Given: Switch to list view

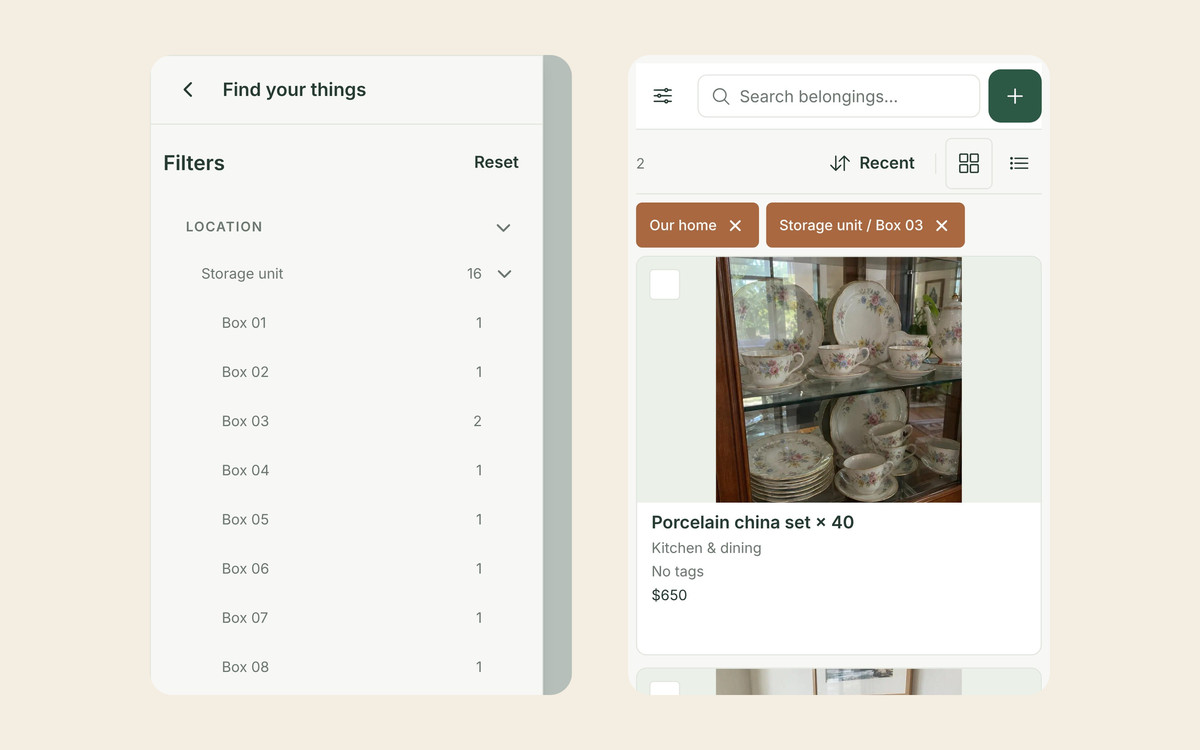Looking at the screenshot, I should (1019, 163).
